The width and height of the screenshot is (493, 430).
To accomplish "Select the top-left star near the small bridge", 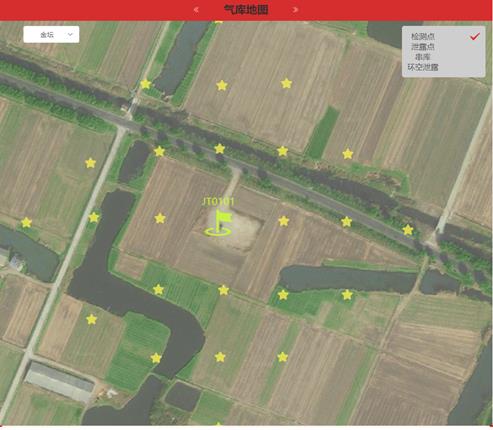I will pyautogui.click(x=145, y=84).
